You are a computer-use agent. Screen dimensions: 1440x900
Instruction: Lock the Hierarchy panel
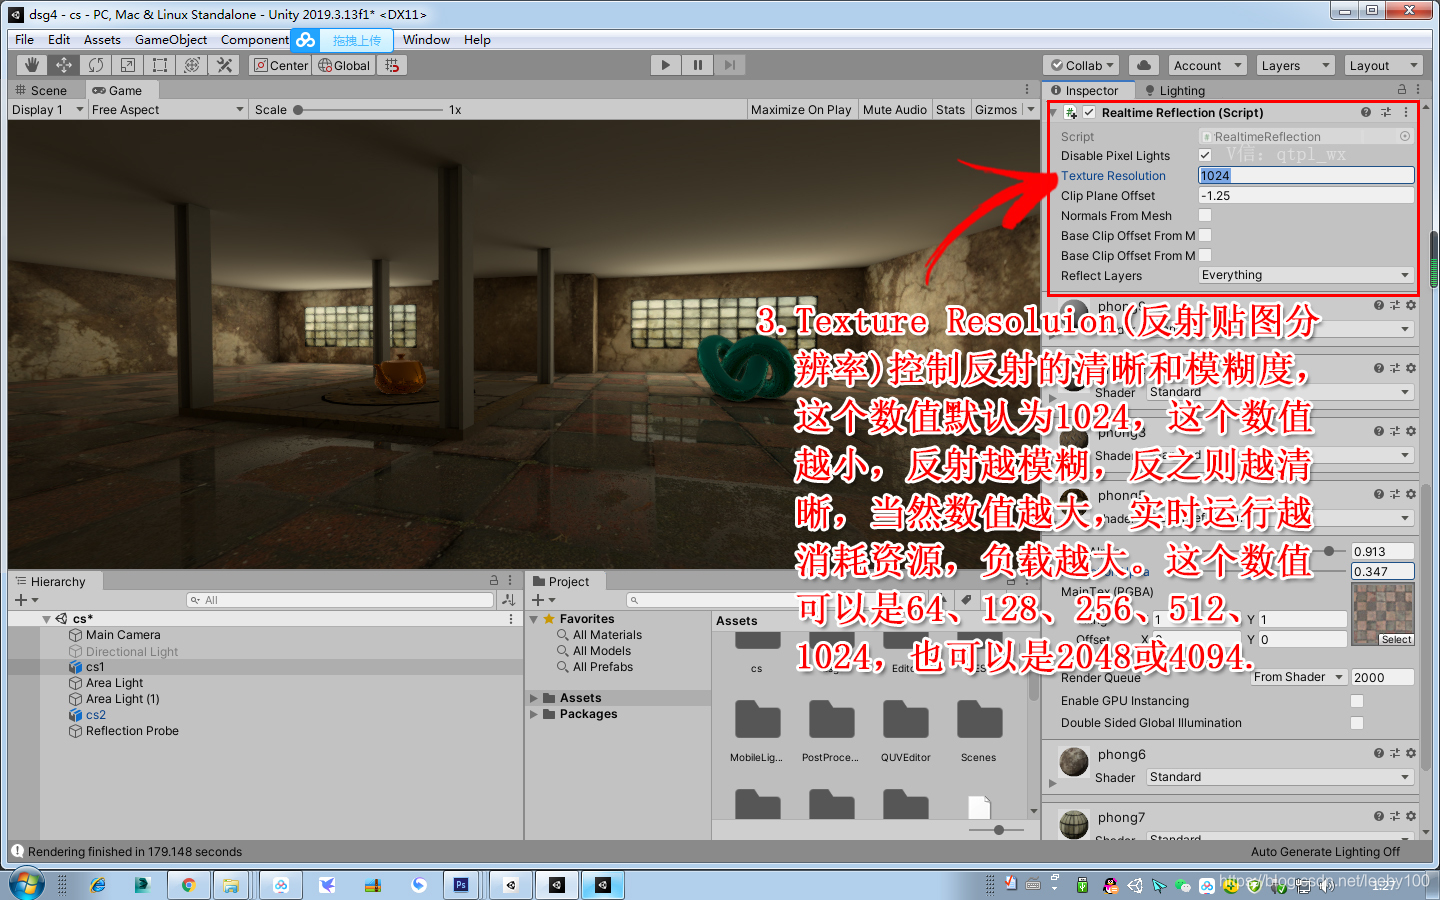tap(493, 580)
